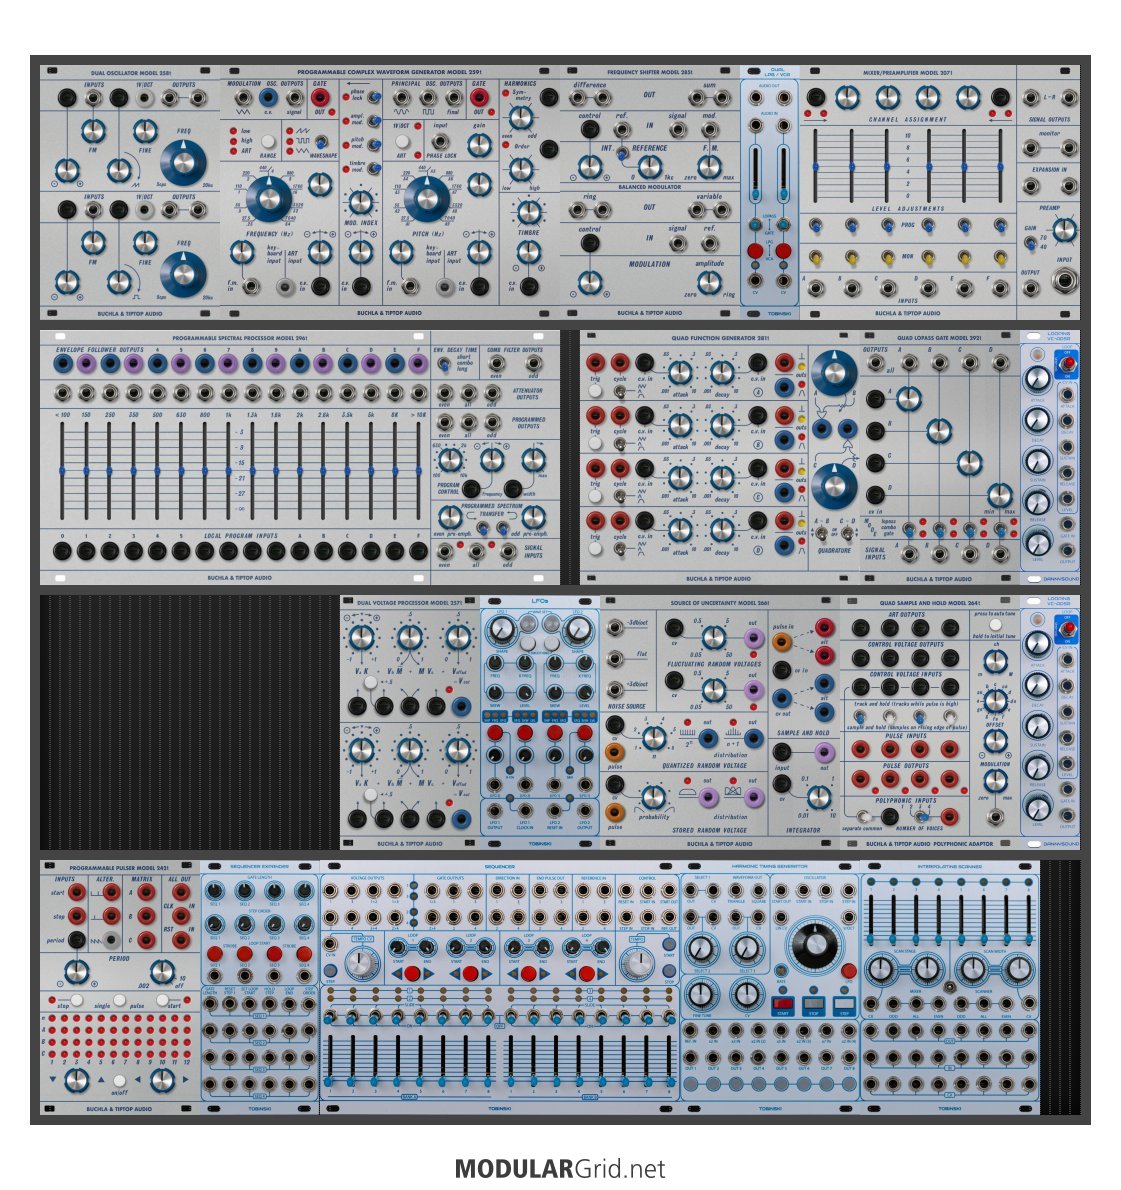
Task: Click the amplitude knob on Frequency Shifter
Action: click(x=709, y=282)
